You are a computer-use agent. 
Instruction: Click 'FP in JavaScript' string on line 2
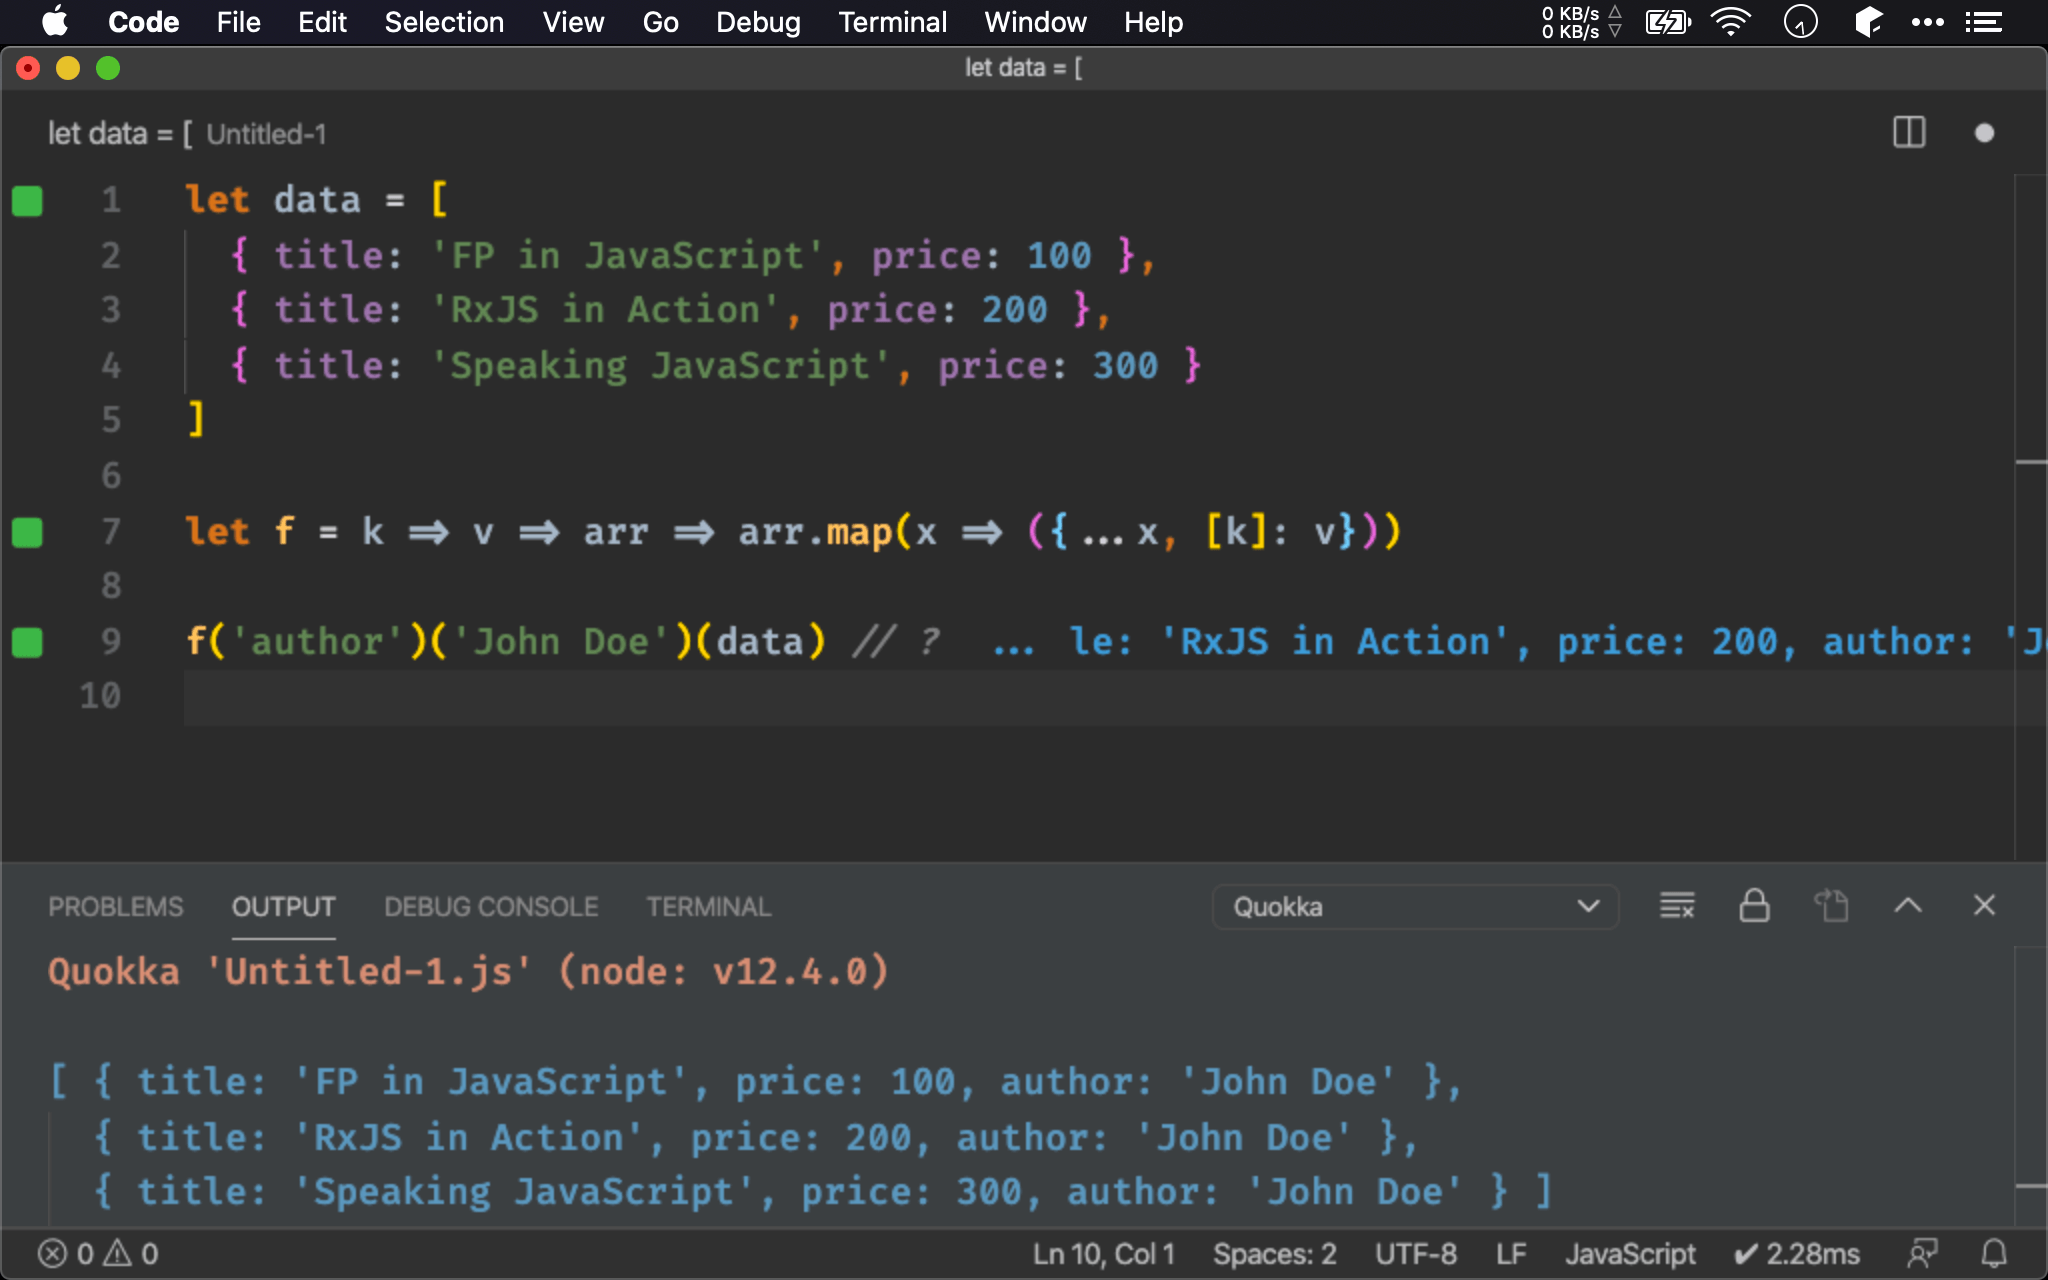pyautogui.click(x=628, y=256)
